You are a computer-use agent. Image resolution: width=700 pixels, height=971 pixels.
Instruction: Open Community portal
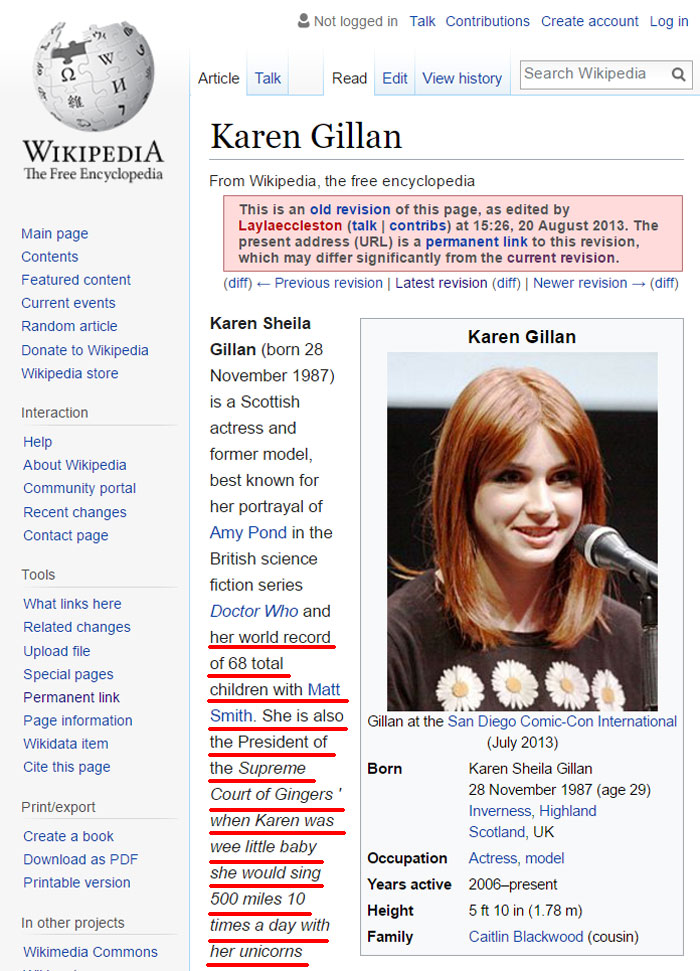click(79, 489)
